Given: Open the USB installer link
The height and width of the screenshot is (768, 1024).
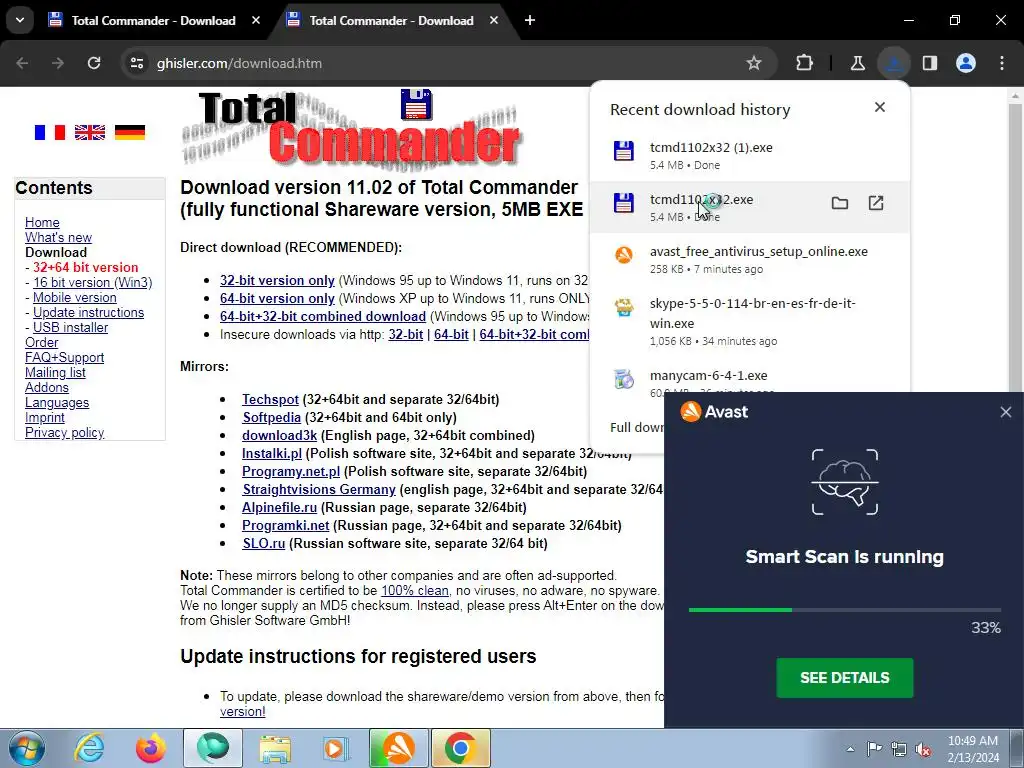Looking at the screenshot, I should 71,327.
